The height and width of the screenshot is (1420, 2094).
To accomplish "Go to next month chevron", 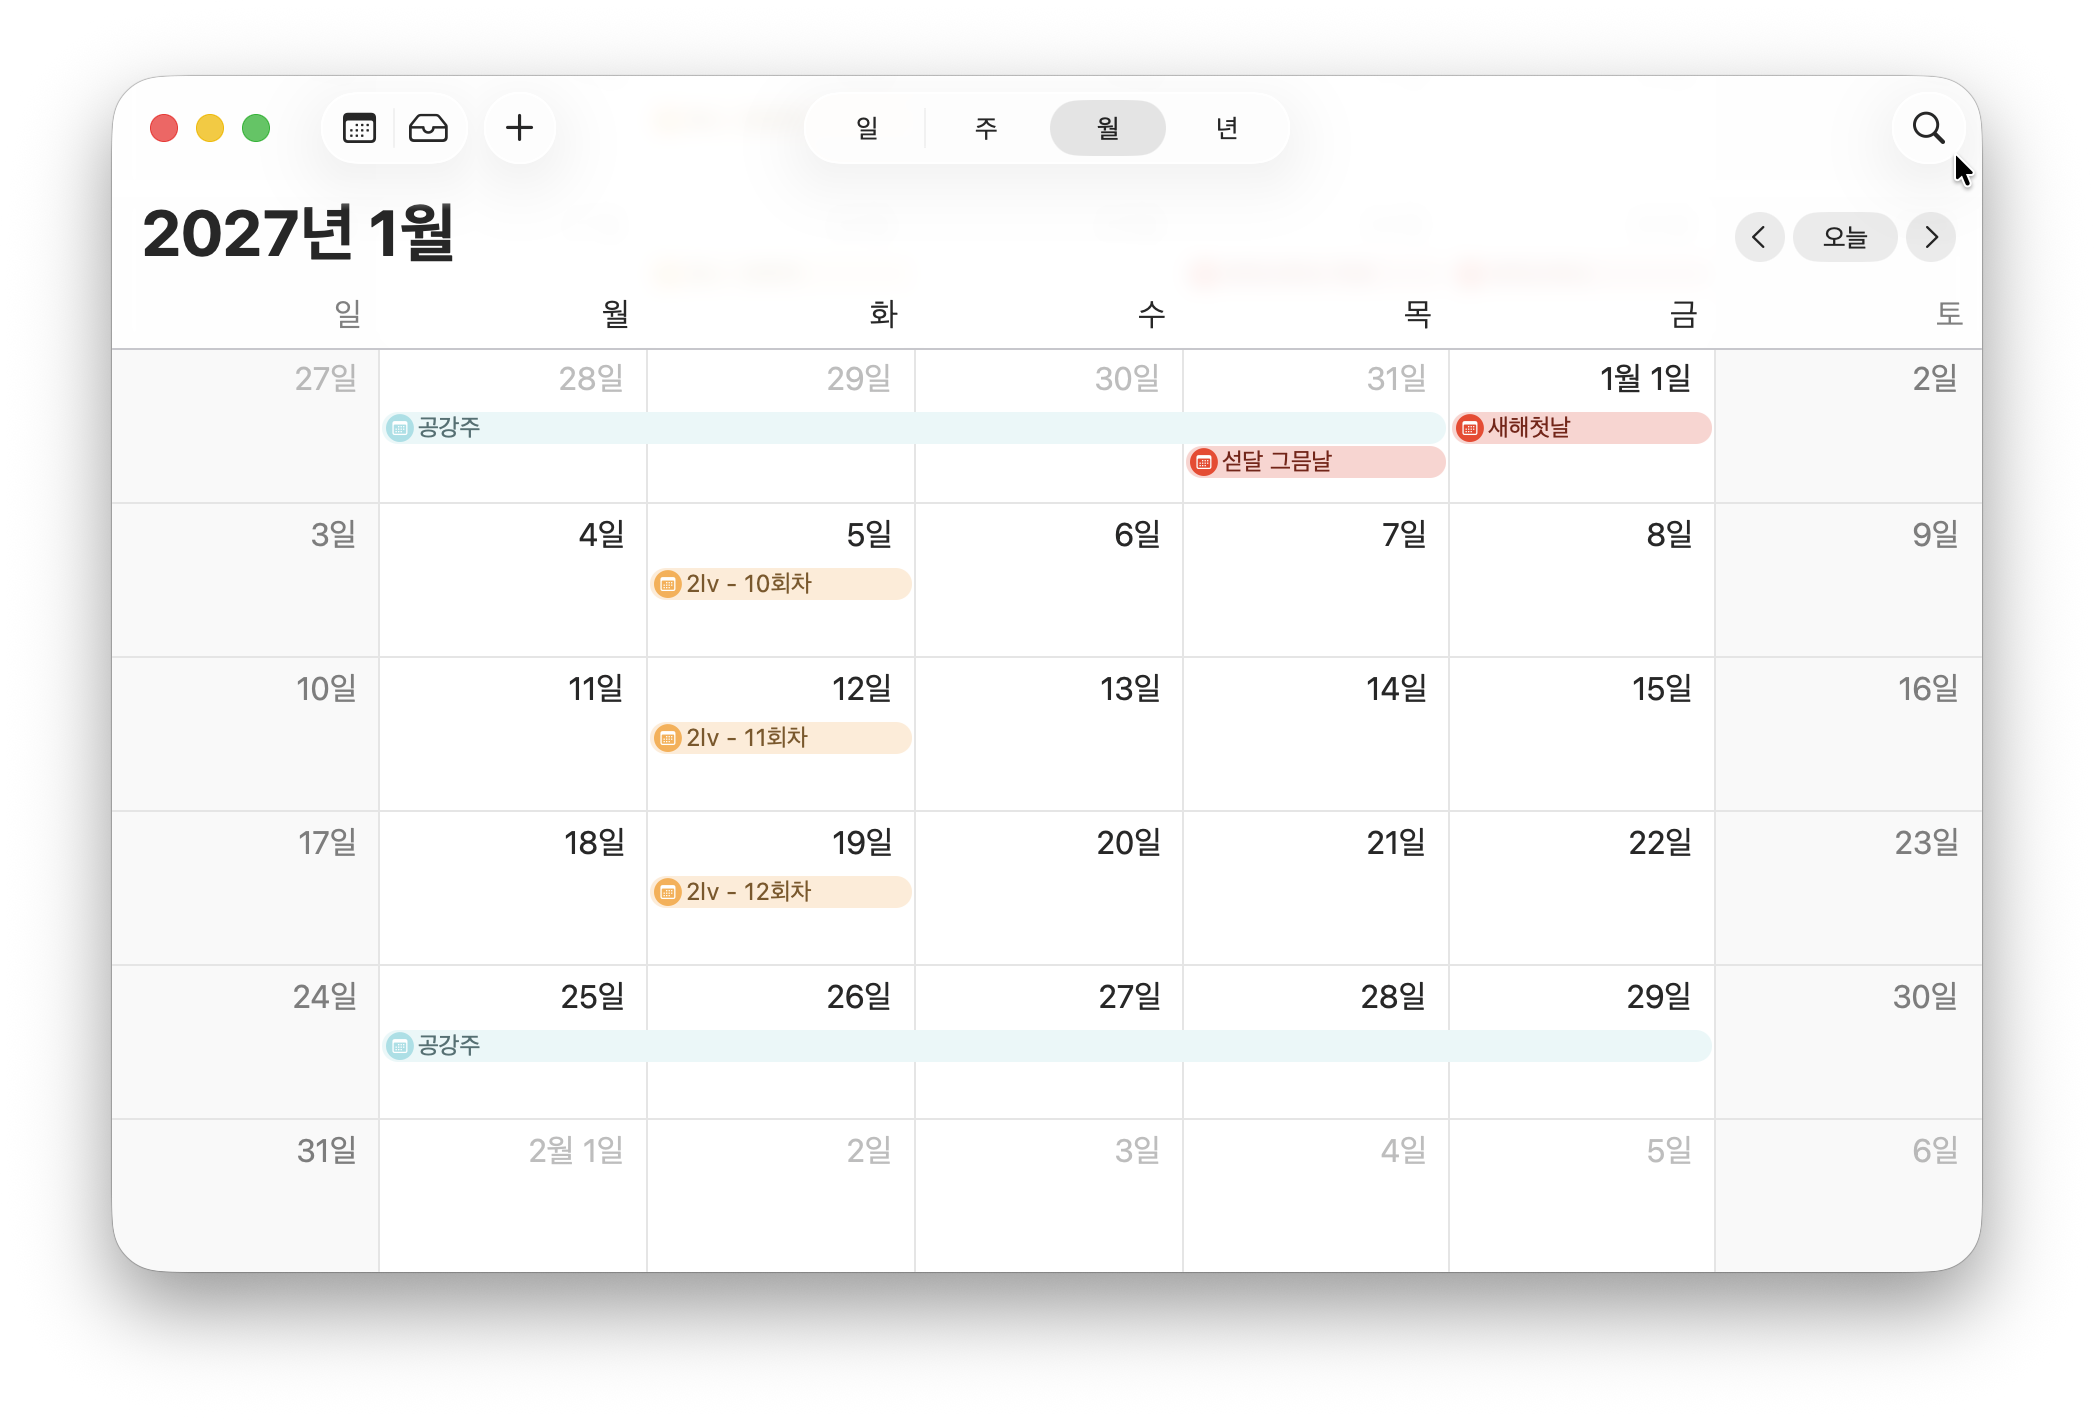I will [x=1931, y=237].
